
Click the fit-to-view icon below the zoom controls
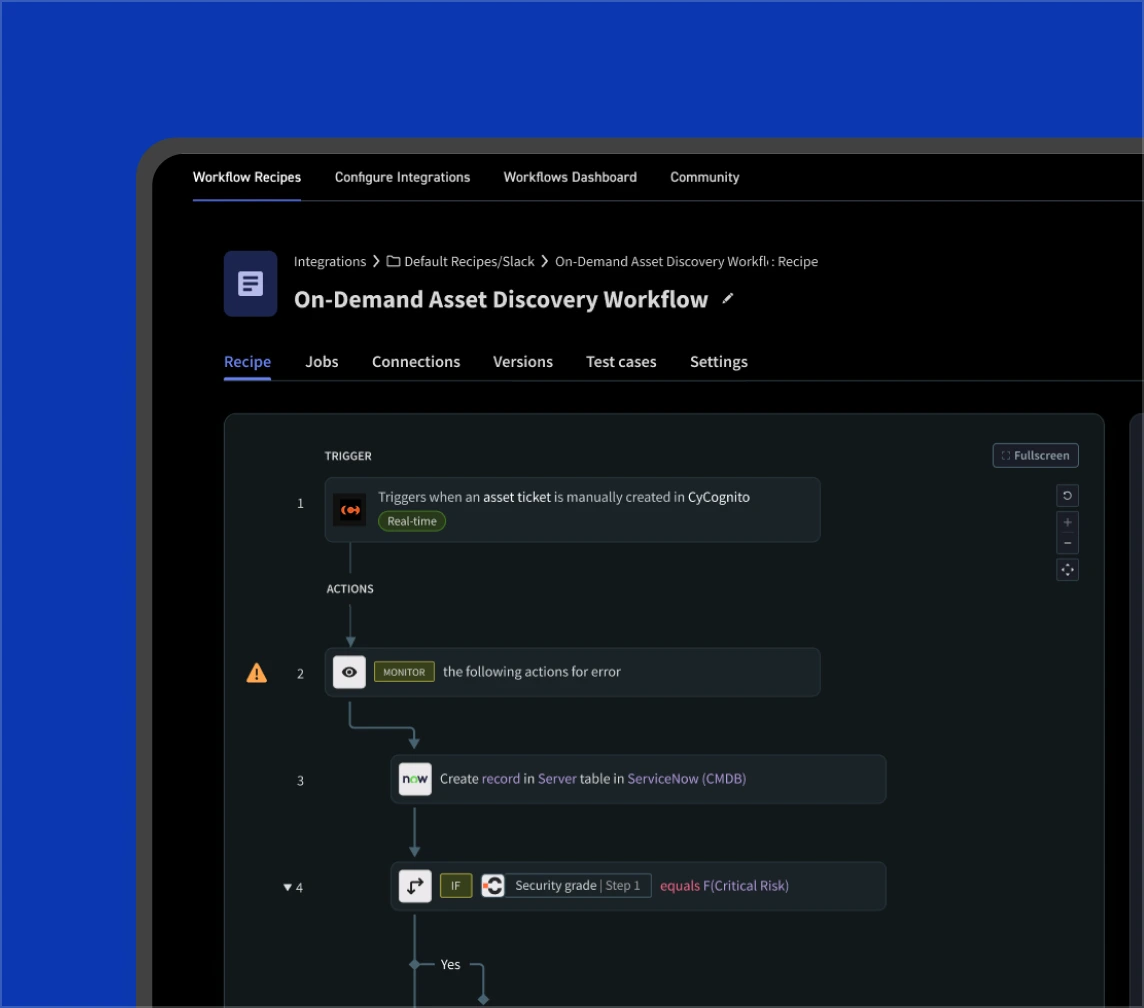pos(1067,570)
